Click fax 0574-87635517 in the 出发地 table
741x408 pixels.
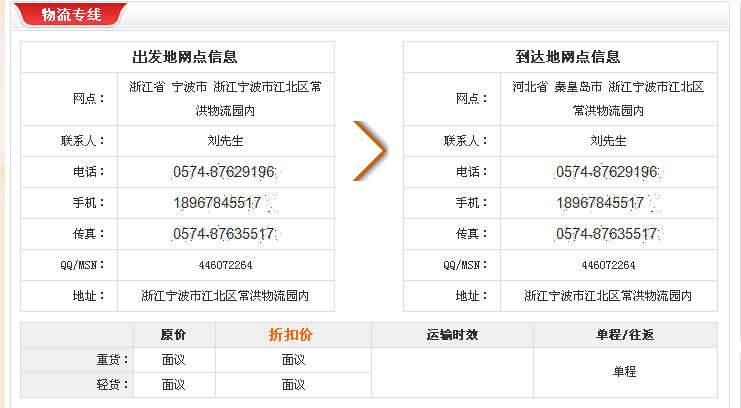(x=224, y=234)
